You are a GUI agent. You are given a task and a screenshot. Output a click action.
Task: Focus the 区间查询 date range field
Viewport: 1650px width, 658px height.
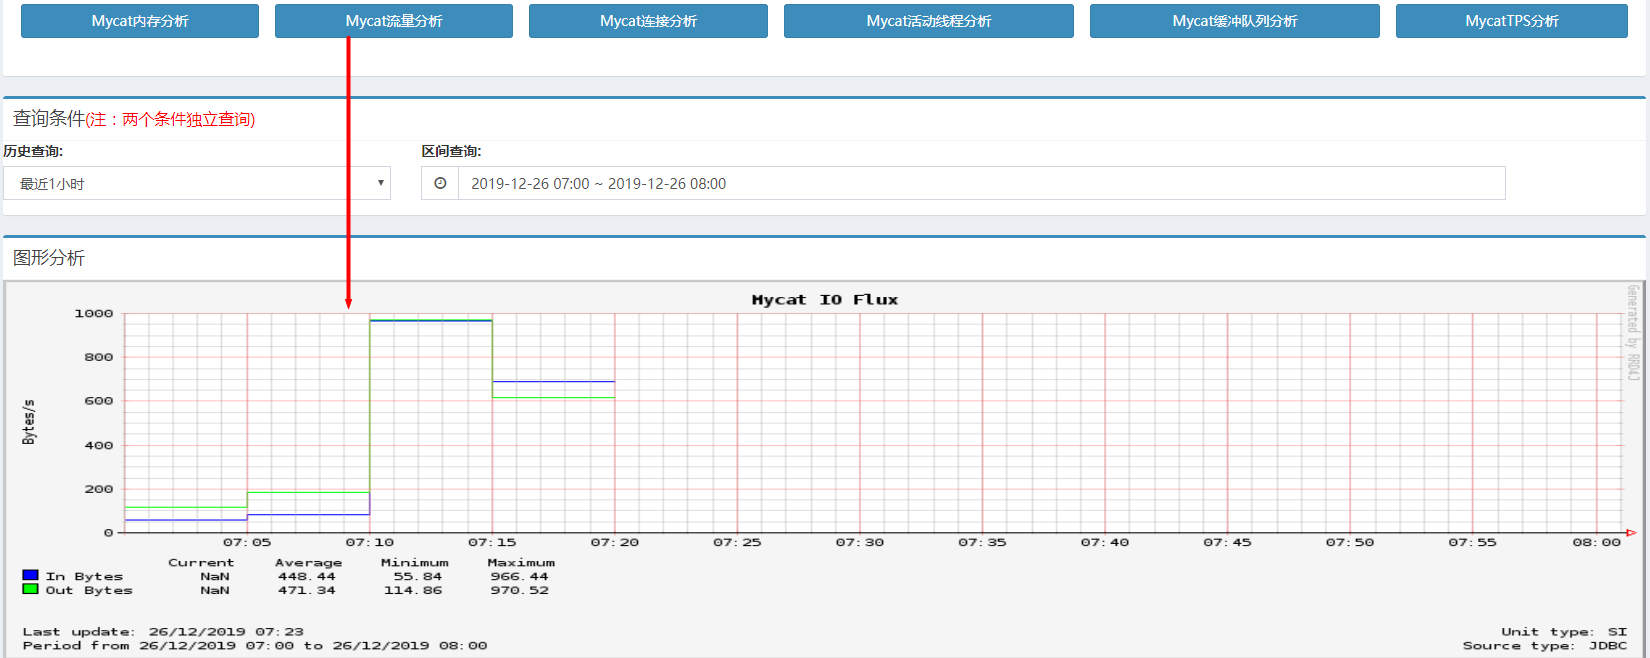click(x=981, y=183)
